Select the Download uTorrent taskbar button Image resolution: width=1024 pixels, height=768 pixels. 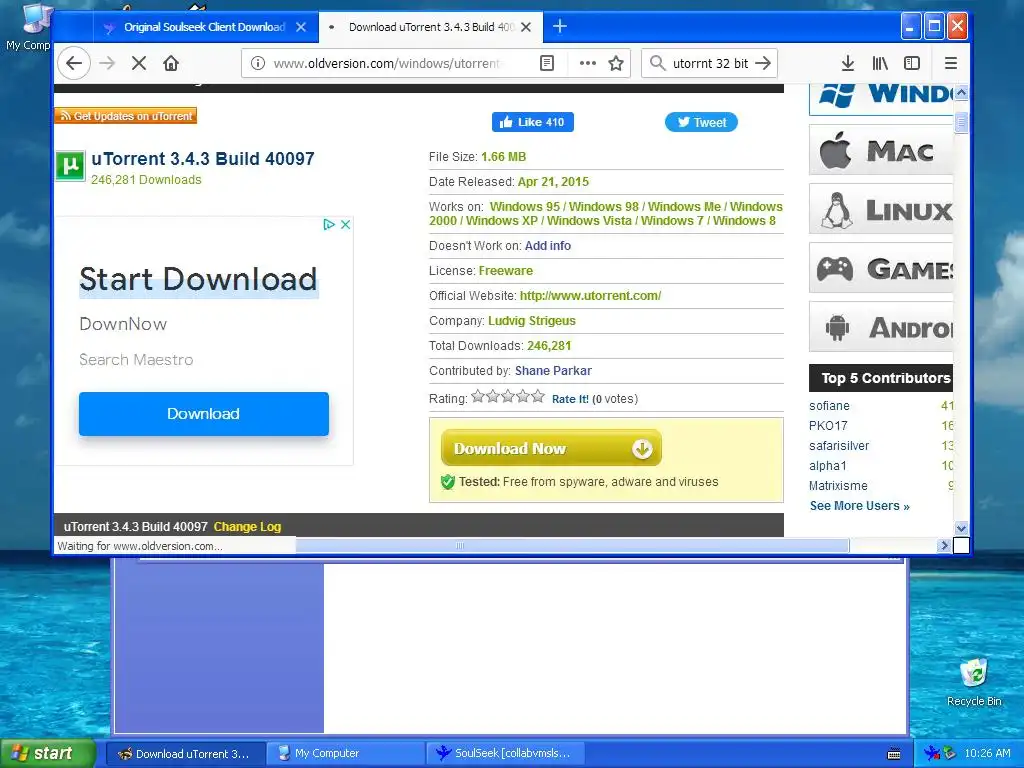coord(186,753)
